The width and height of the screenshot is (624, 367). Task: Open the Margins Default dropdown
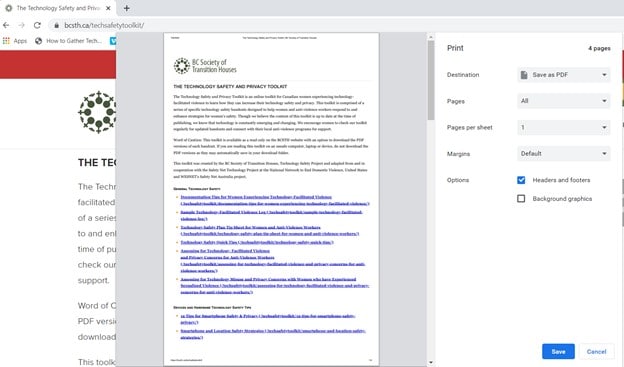[564, 154]
